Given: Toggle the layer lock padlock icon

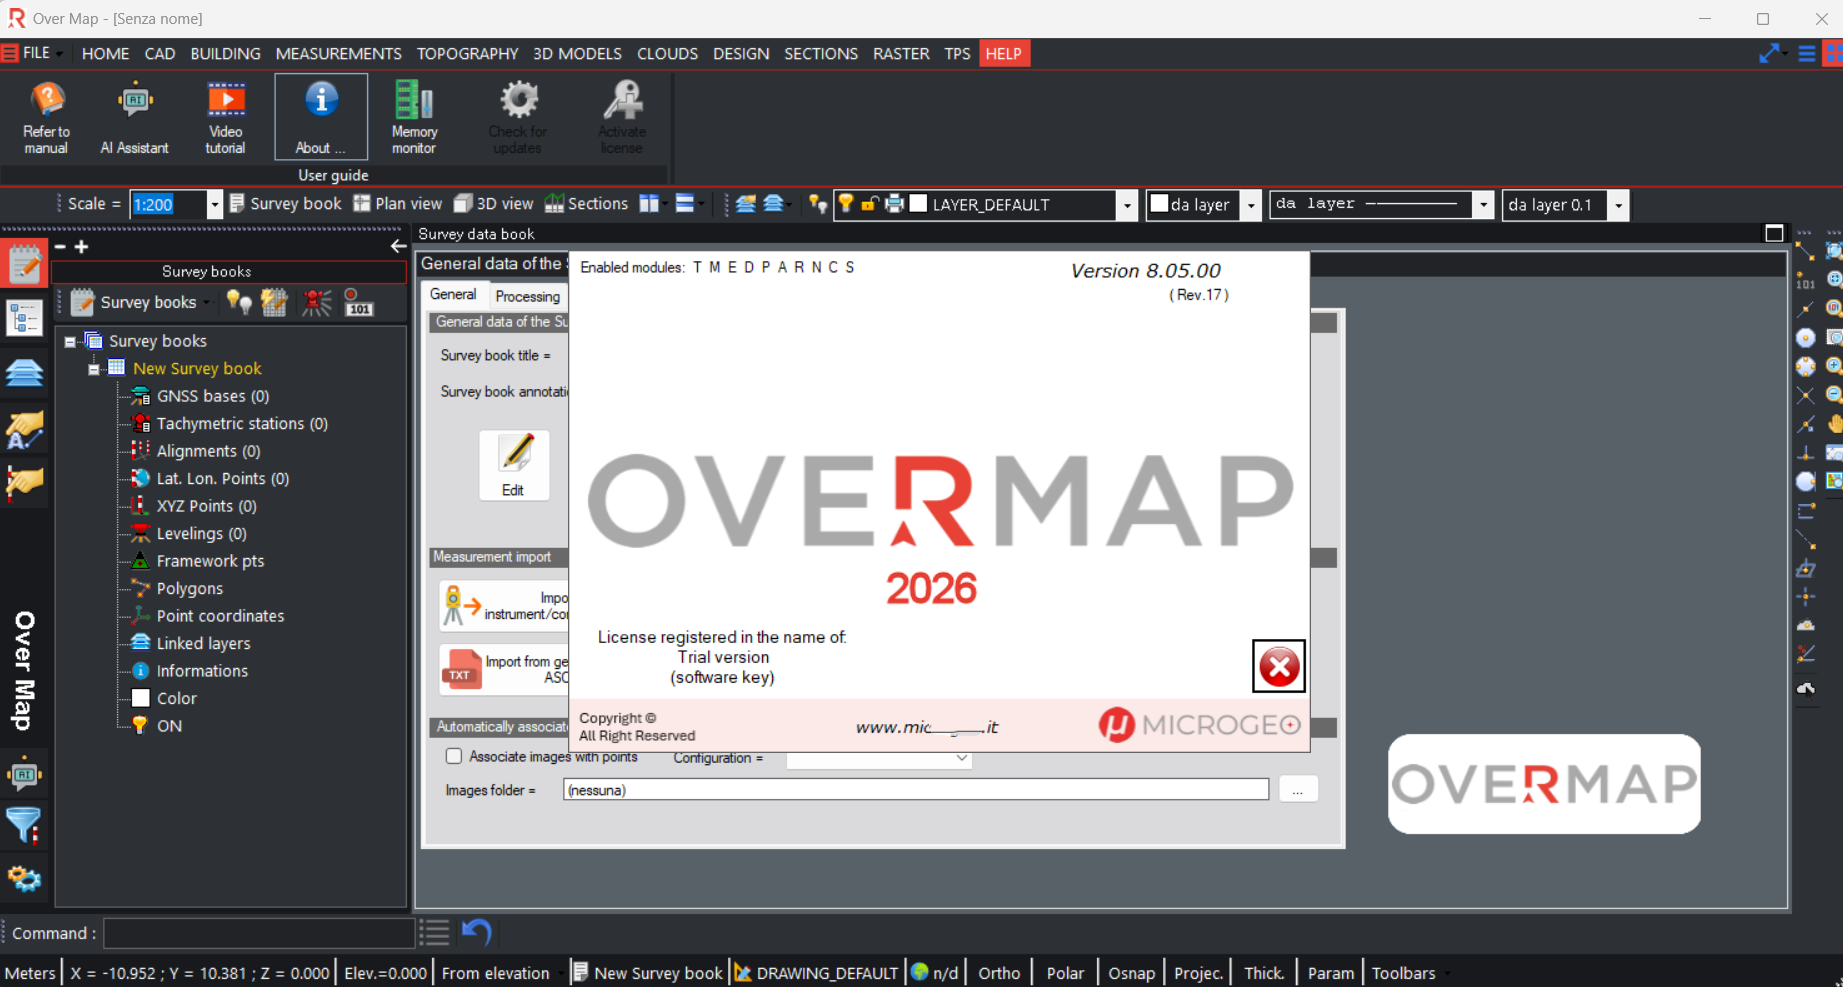Looking at the screenshot, I should tap(870, 204).
